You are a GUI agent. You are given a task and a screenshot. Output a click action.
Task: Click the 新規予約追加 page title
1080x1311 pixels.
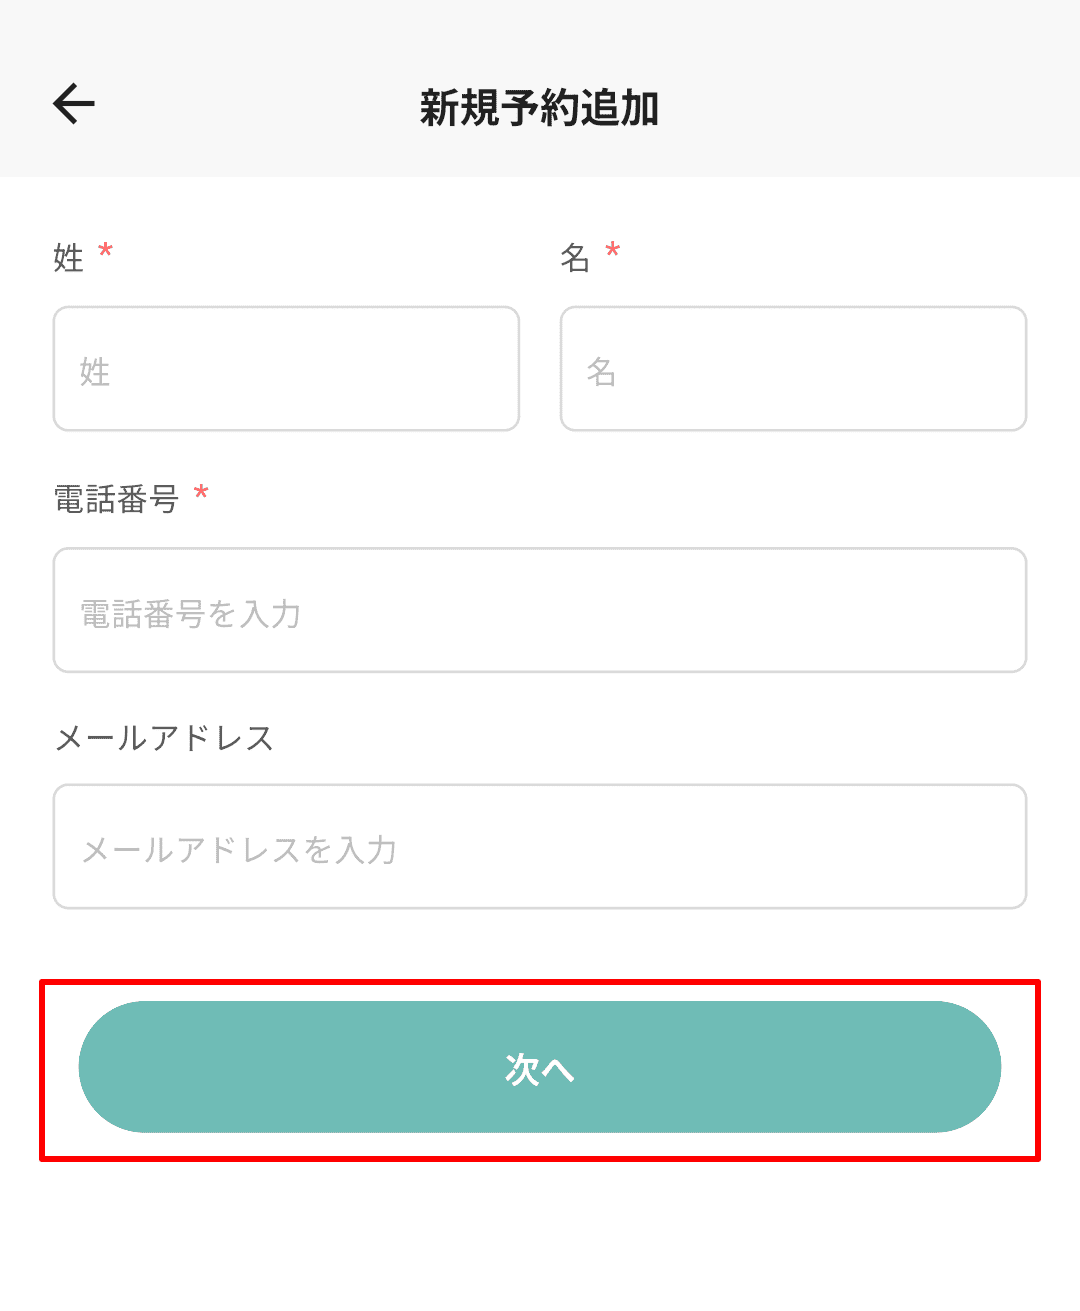click(539, 108)
